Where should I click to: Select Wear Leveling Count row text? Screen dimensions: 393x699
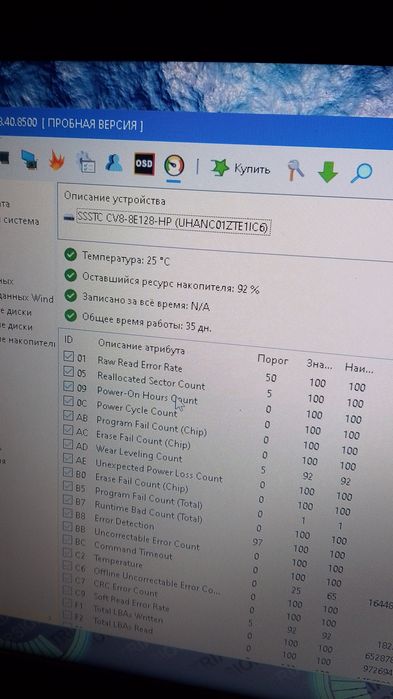(139, 453)
